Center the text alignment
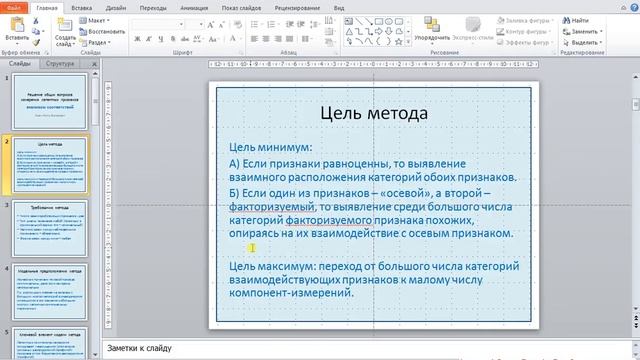This screenshot has height=360, width=640. (x=266, y=39)
